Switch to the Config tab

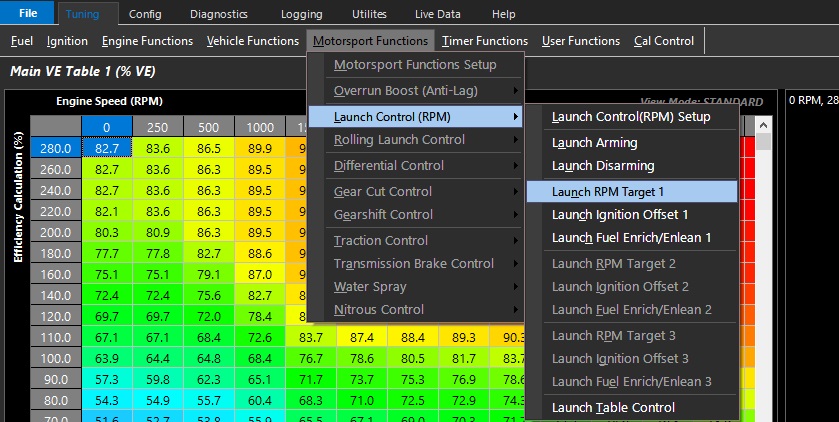pos(145,14)
